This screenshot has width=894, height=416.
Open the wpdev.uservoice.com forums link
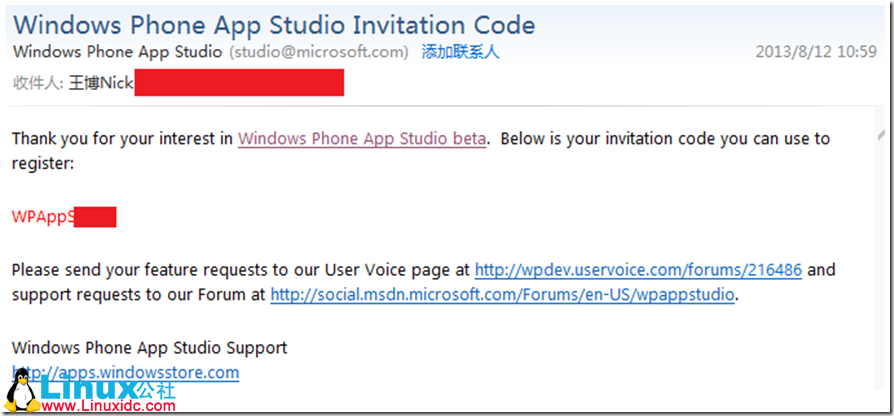pyautogui.click(x=638, y=270)
